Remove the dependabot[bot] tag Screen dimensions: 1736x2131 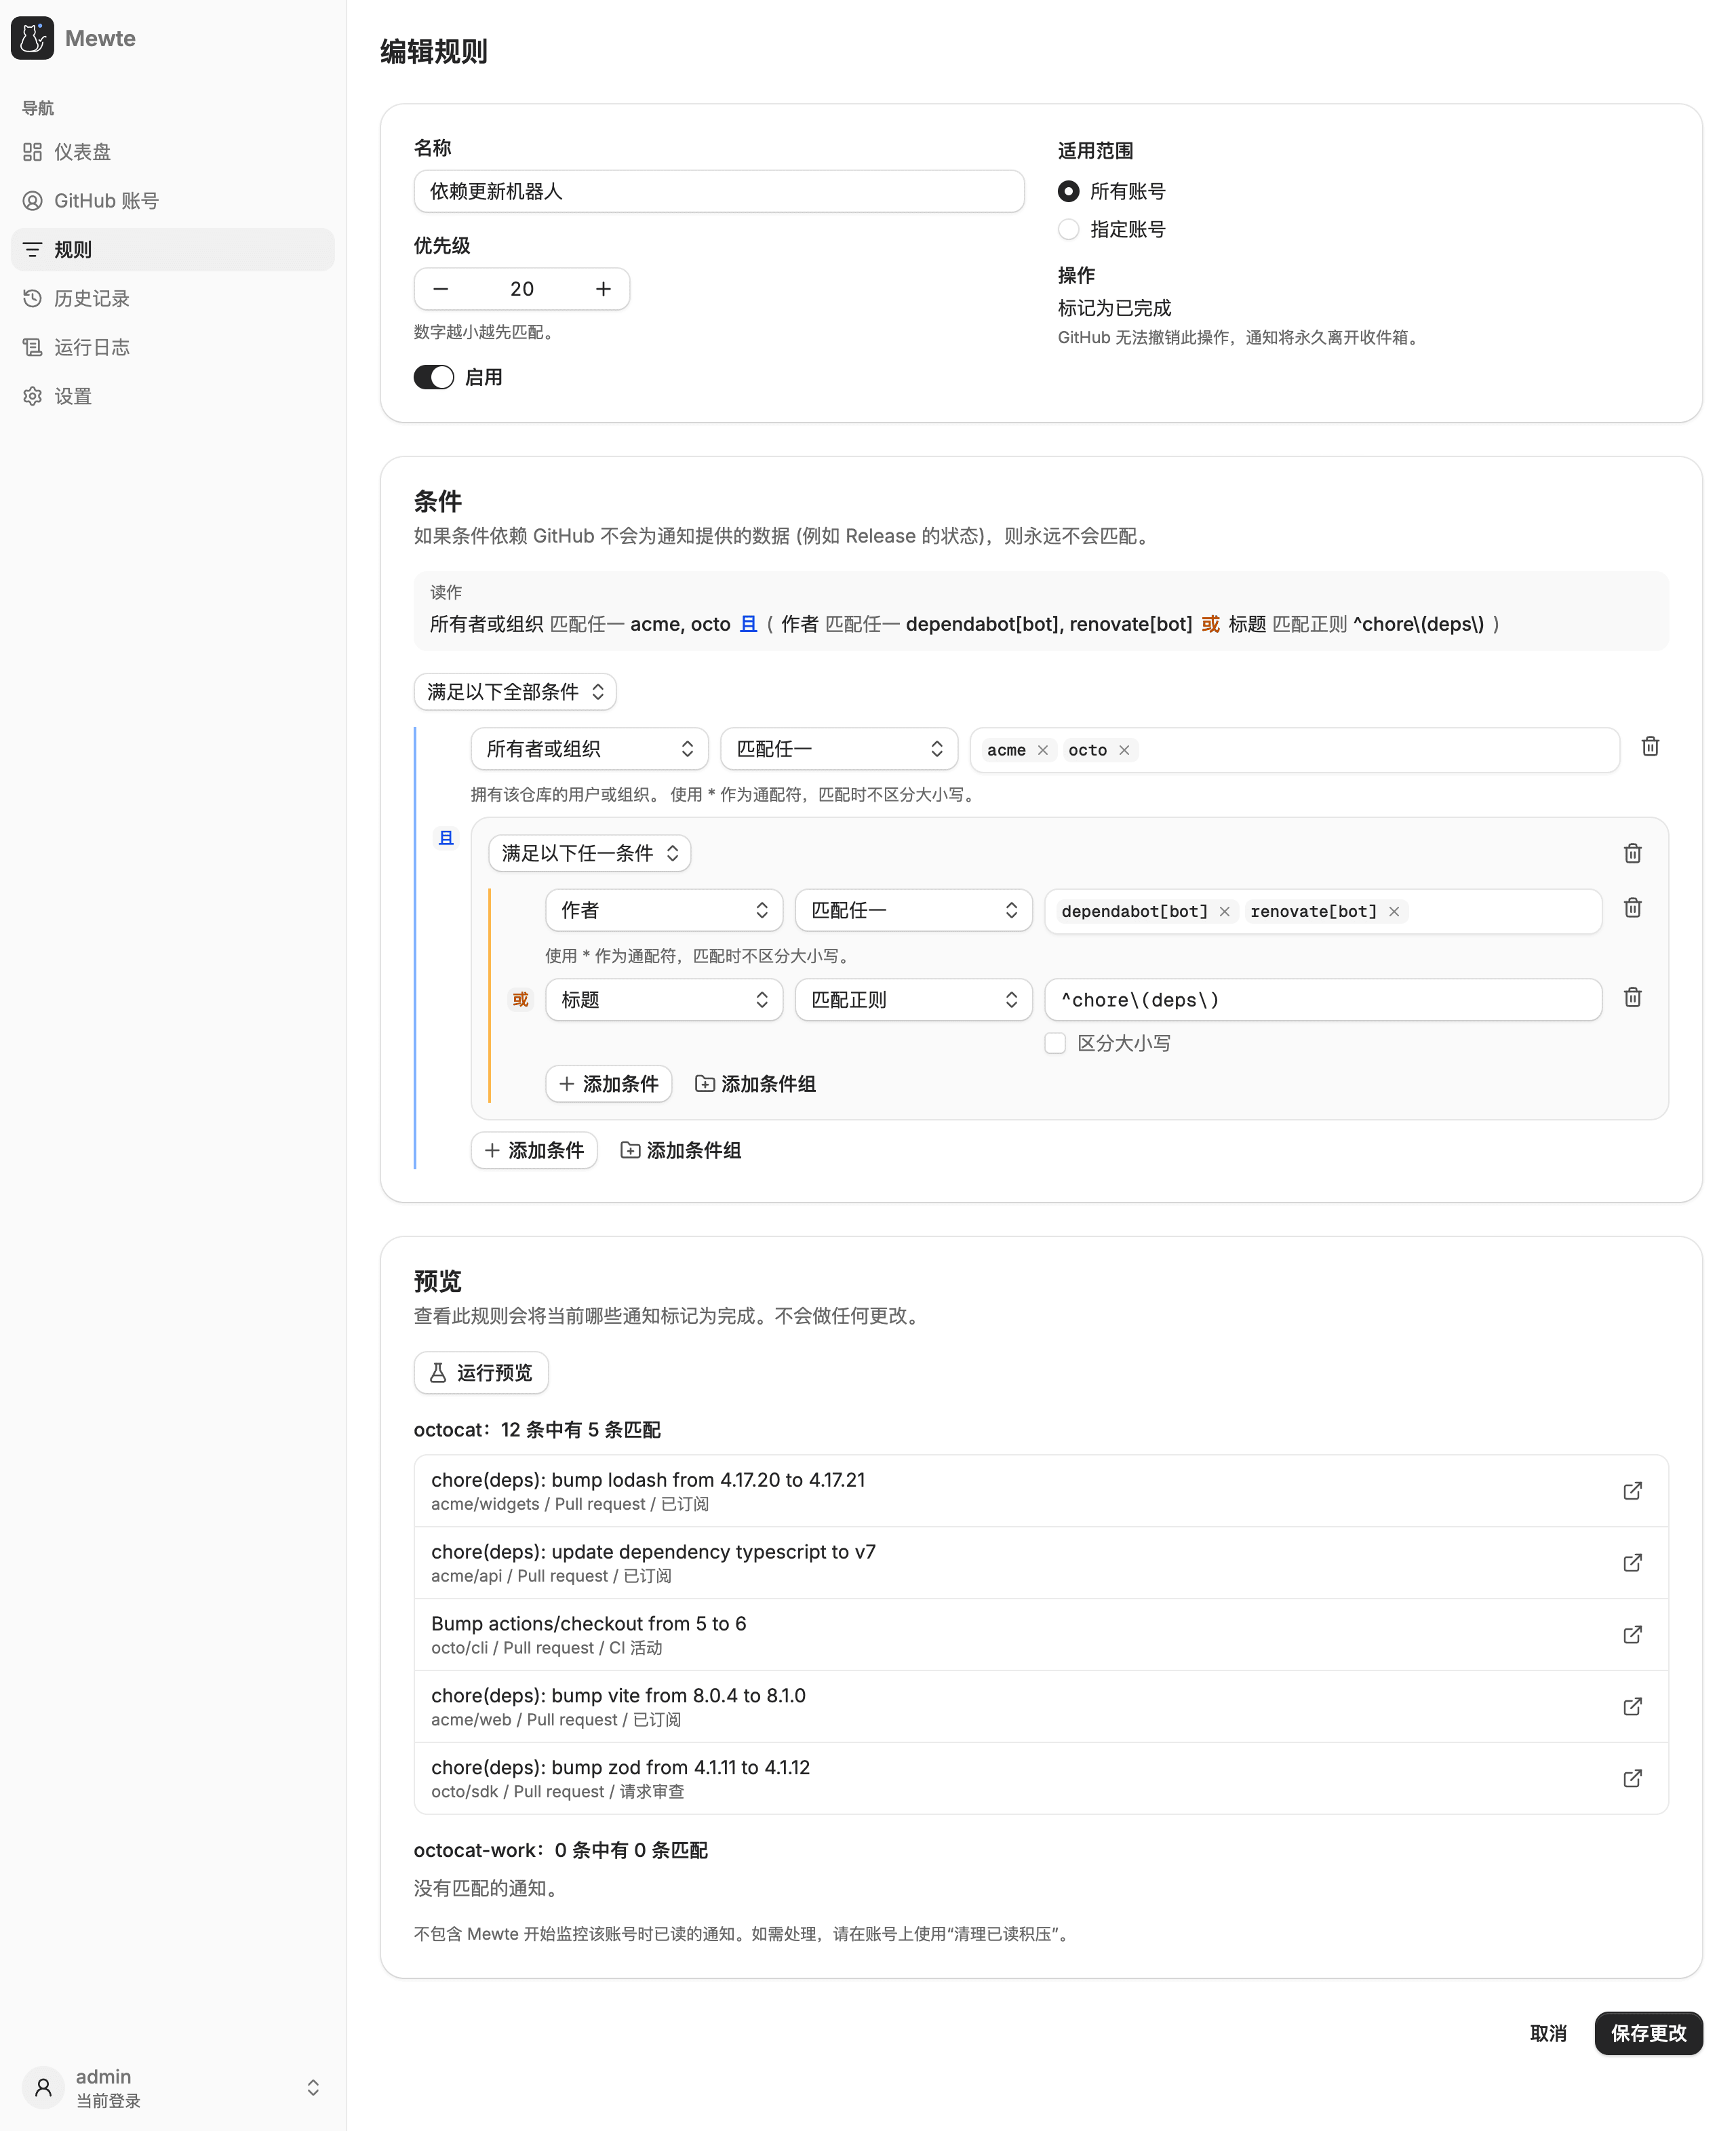1224,911
